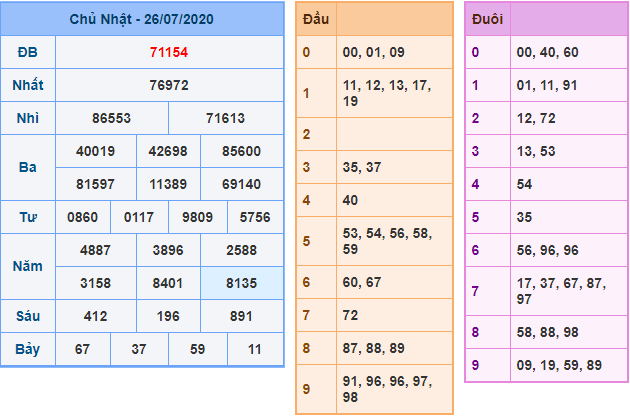Viewport: 630px width, 418px height.
Task: Click the ĐB row label
Action: (x=28, y=52)
